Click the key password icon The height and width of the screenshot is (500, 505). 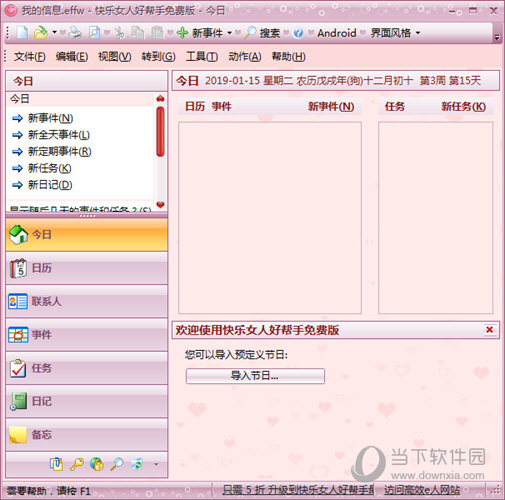coord(77,464)
